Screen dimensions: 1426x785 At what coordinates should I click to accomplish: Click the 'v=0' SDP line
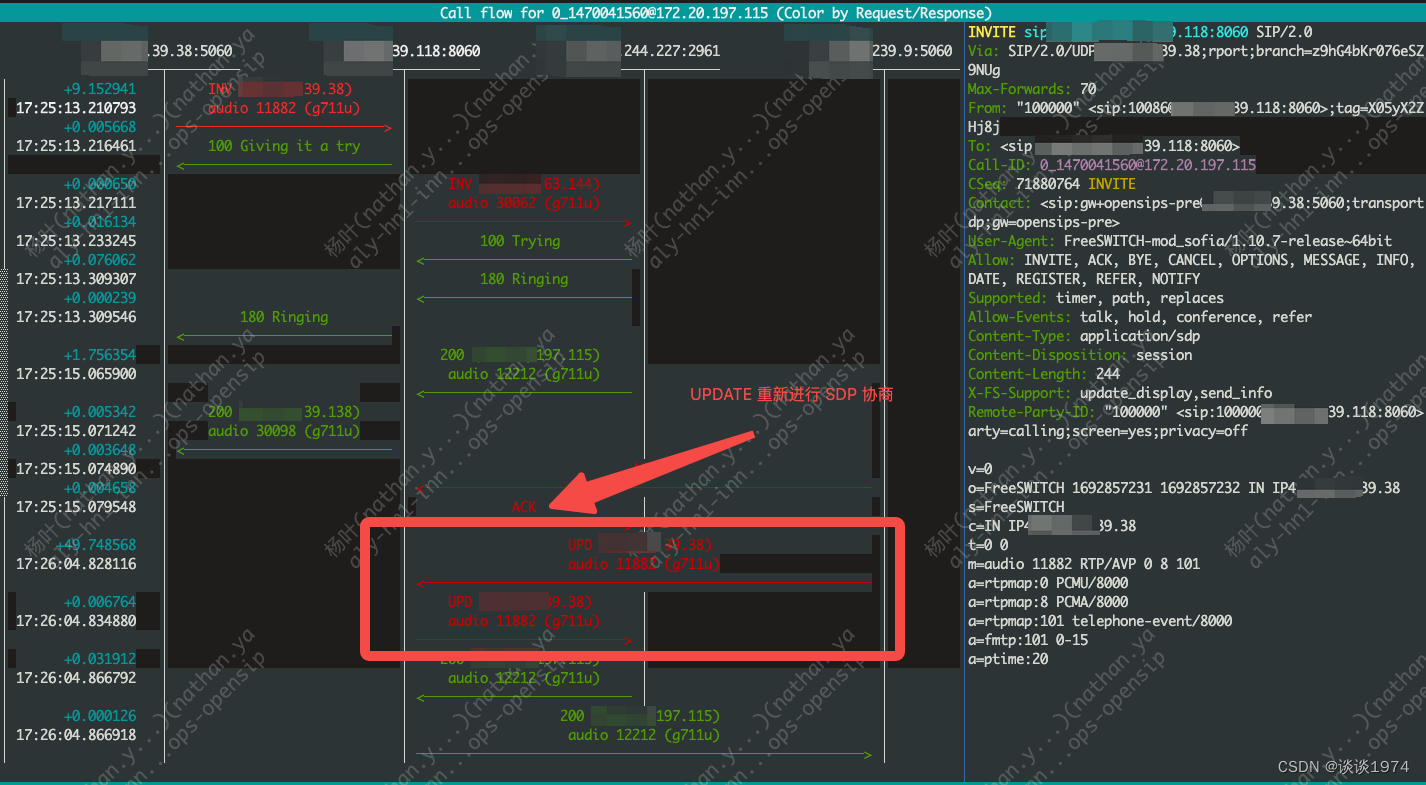coord(980,469)
